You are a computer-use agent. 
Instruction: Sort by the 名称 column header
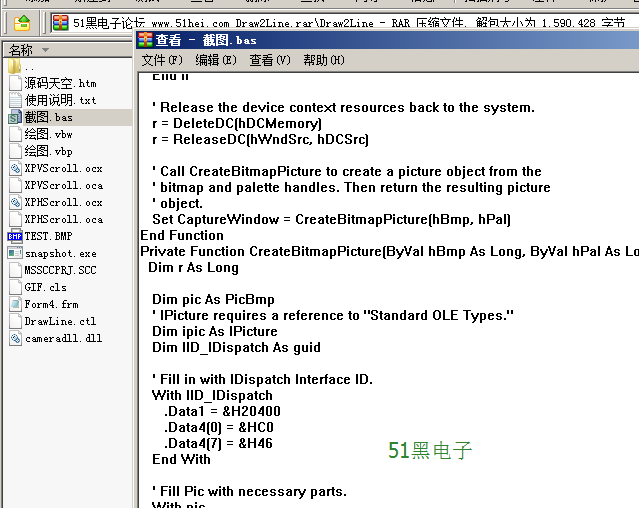pos(67,50)
